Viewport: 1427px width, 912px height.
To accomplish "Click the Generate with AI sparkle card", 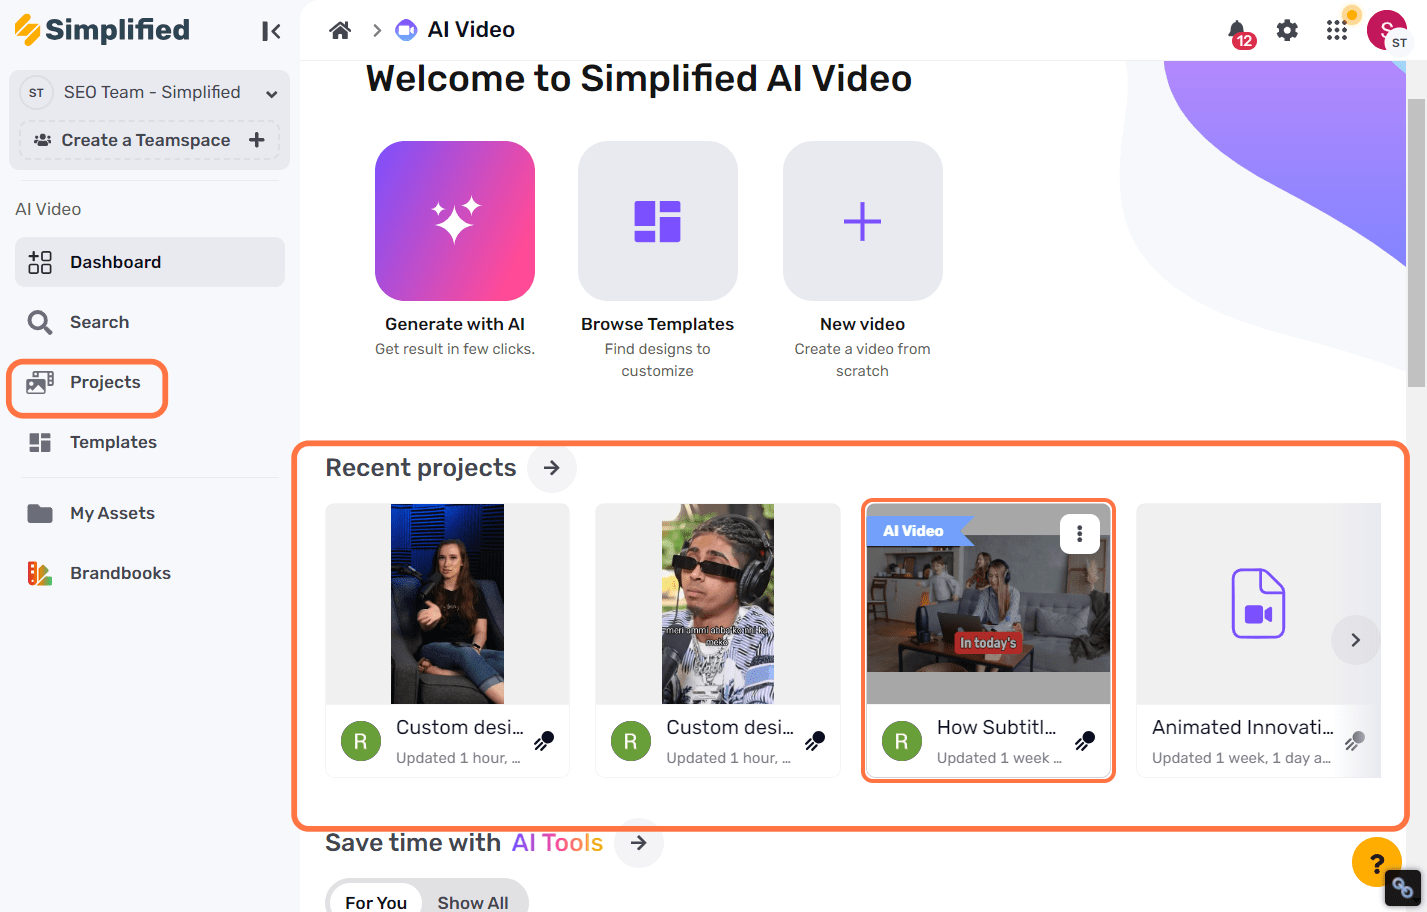I will tap(454, 221).
